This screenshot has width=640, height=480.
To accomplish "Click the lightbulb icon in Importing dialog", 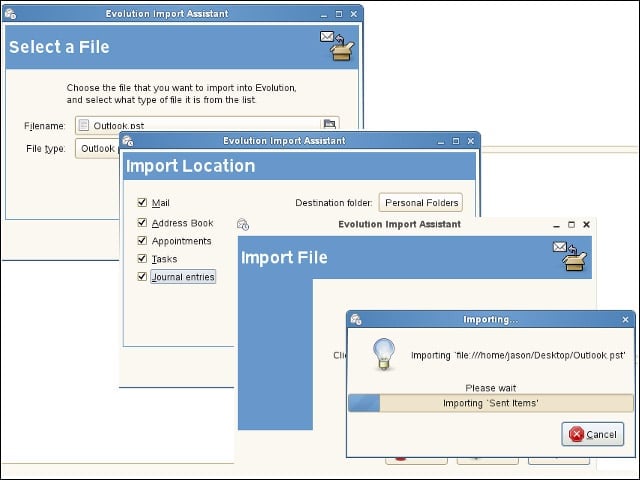I will [x=384, y=354].
